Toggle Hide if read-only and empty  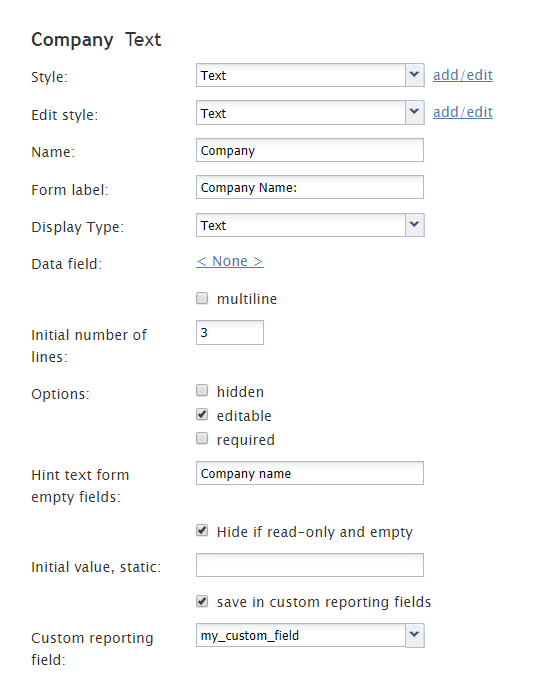coord(202,531)
